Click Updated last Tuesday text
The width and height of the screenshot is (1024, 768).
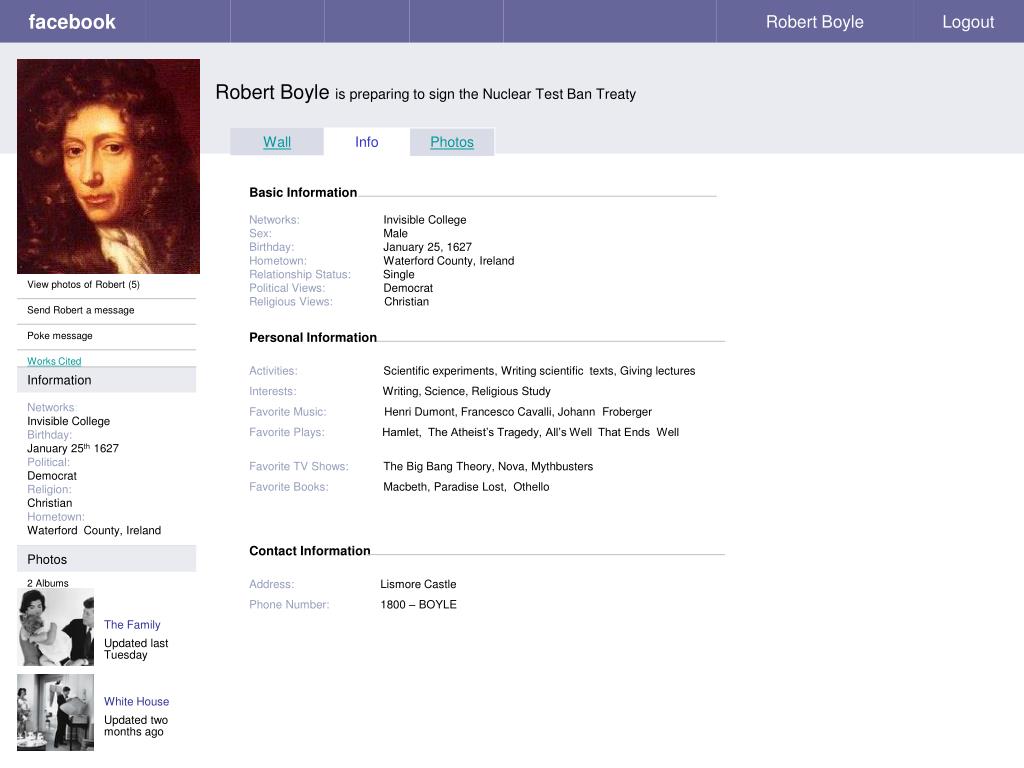click(136, 649)
